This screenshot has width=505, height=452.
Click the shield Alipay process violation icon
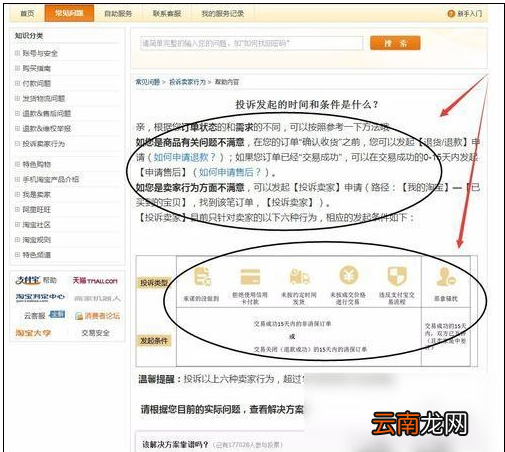[x=397, y=276]
